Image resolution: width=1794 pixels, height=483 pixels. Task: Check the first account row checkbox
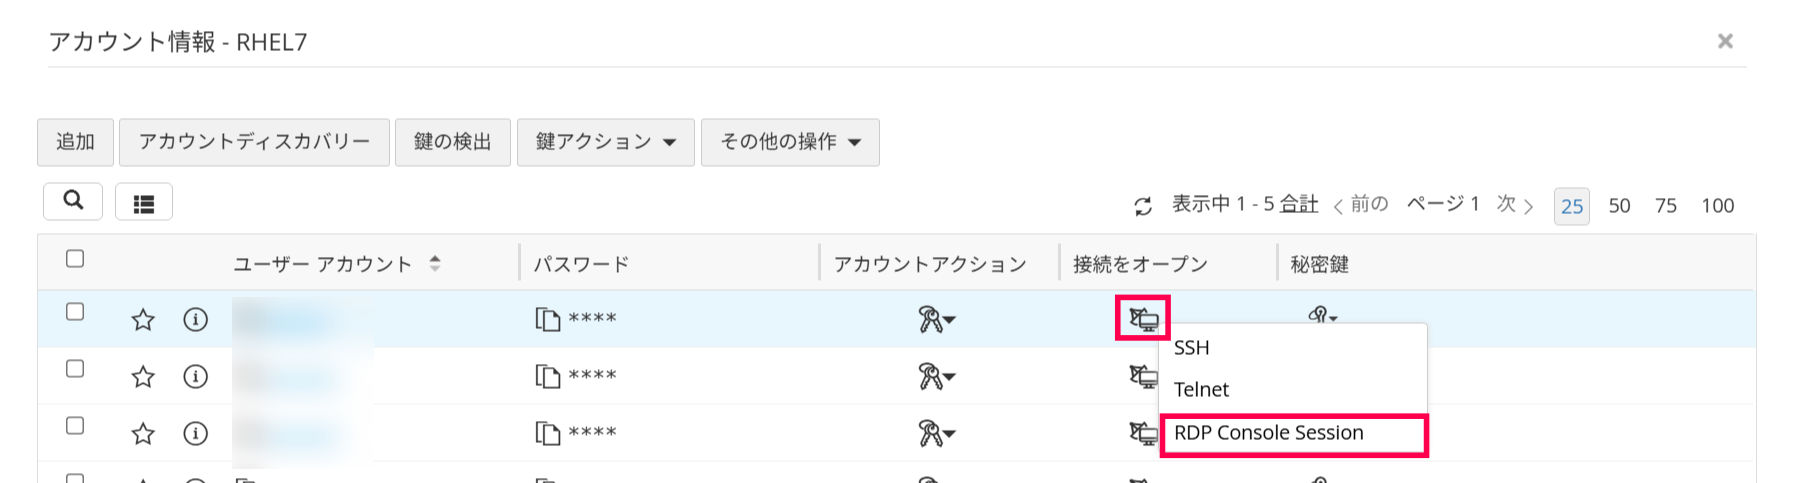point(75,312)
